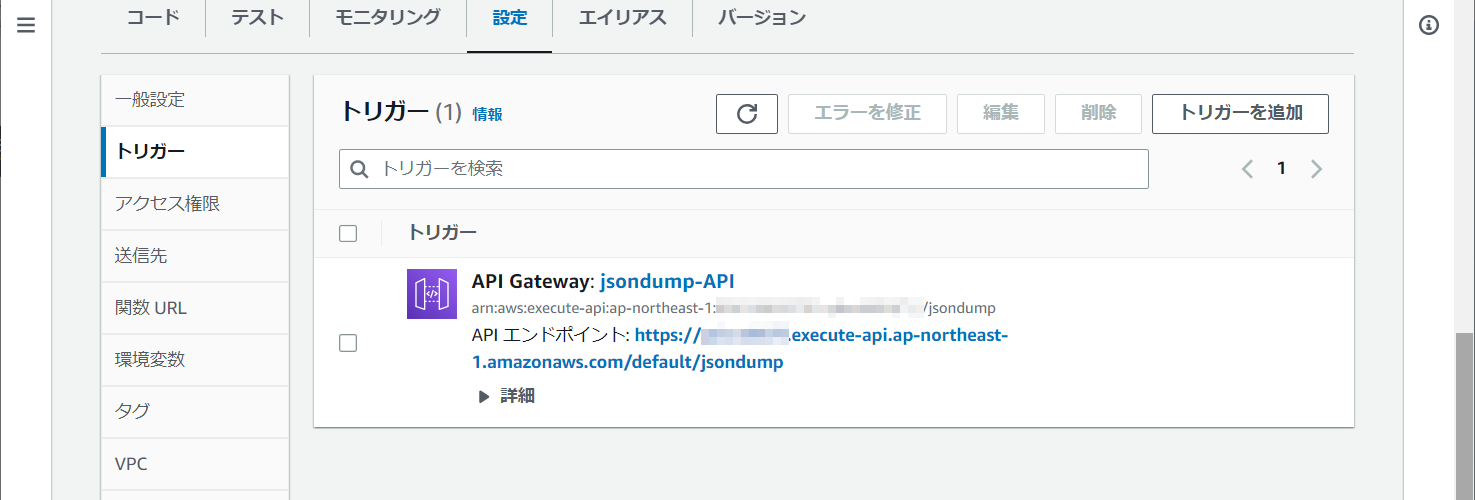Image resolution: width=1475 pixels, height=500 pixels.
Task: Click the API Gateway trigger icon
Action: [x=432, y=294]
